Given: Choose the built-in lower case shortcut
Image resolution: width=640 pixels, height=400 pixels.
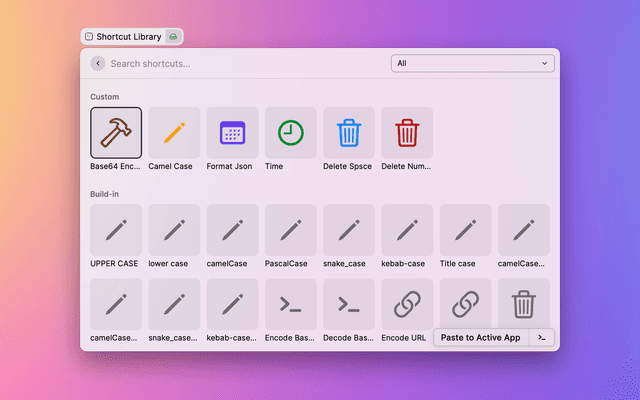Looking at the screenshot, I should click(x=174, y=230).
